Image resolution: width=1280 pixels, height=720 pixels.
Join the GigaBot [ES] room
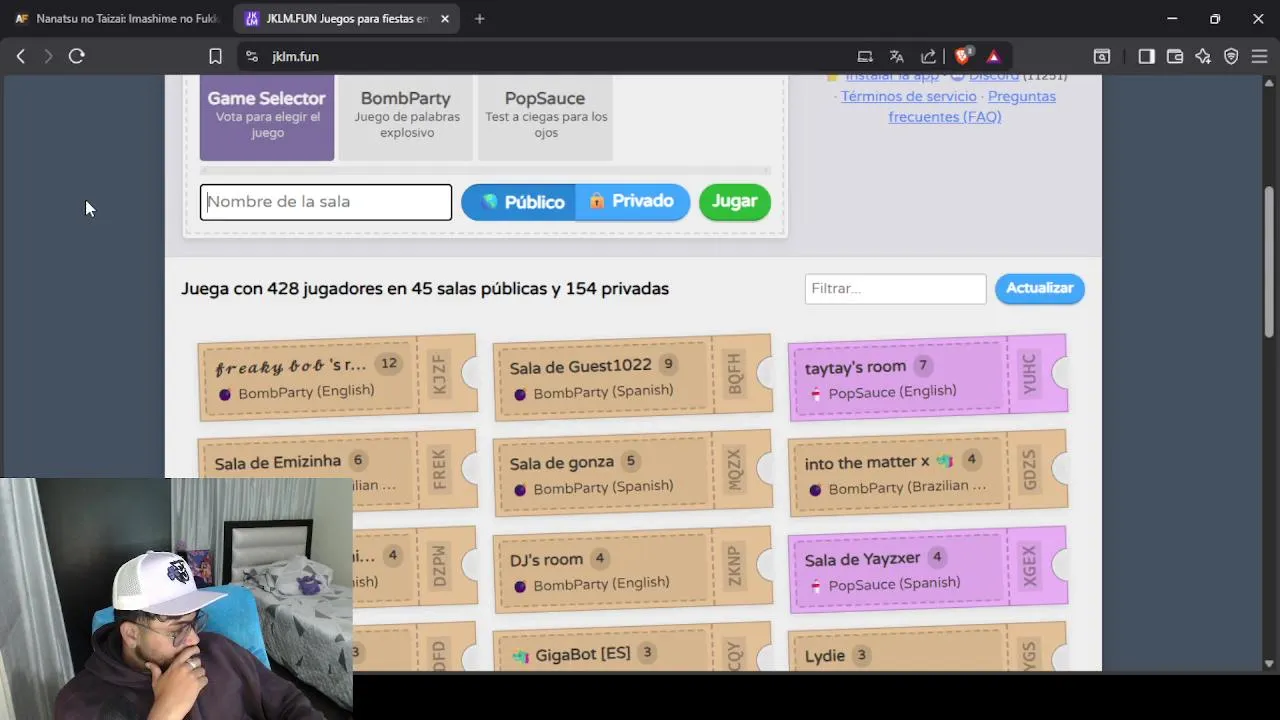(x=632, y=647)
